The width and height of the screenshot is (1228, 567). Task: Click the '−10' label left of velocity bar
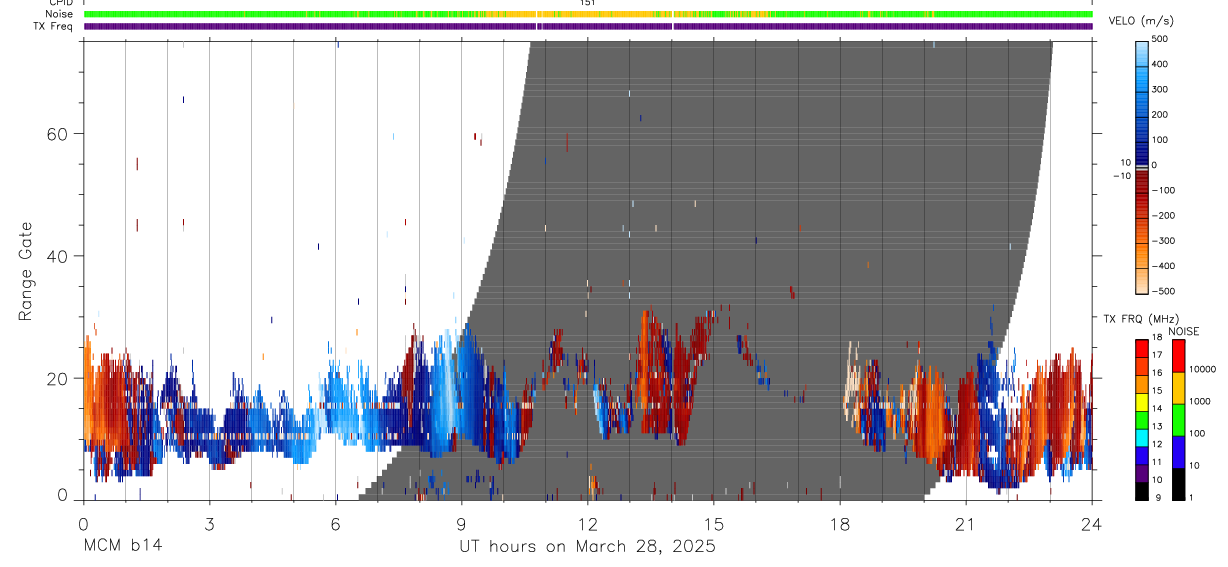[1120, 175]
